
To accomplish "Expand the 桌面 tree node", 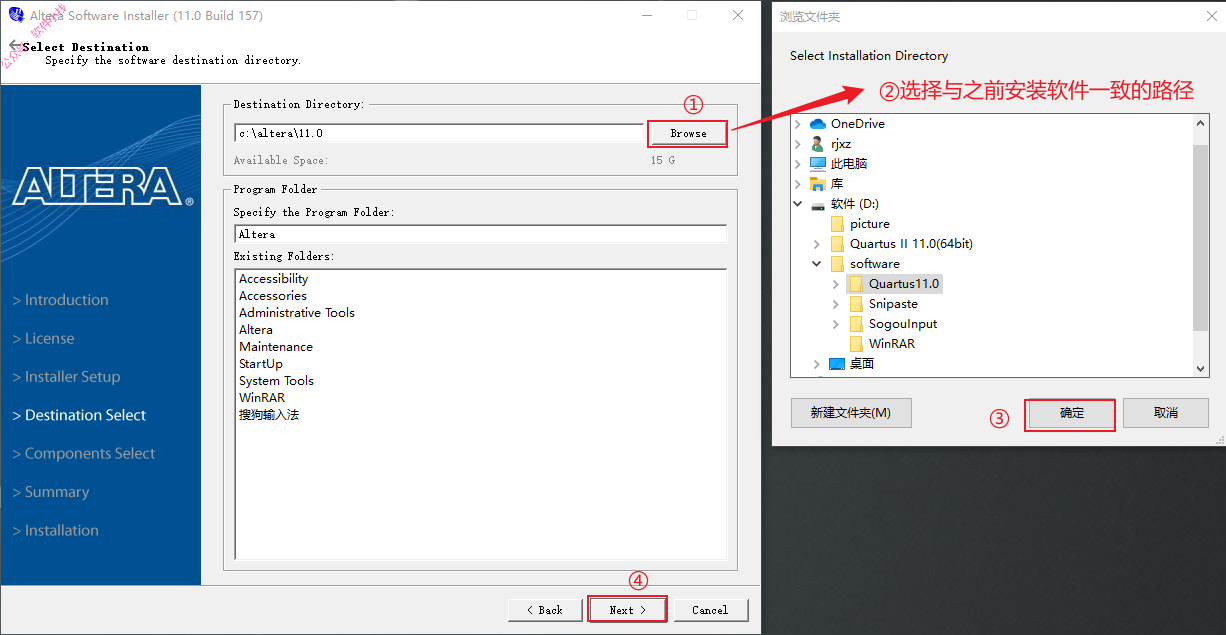I will (817, 364).
